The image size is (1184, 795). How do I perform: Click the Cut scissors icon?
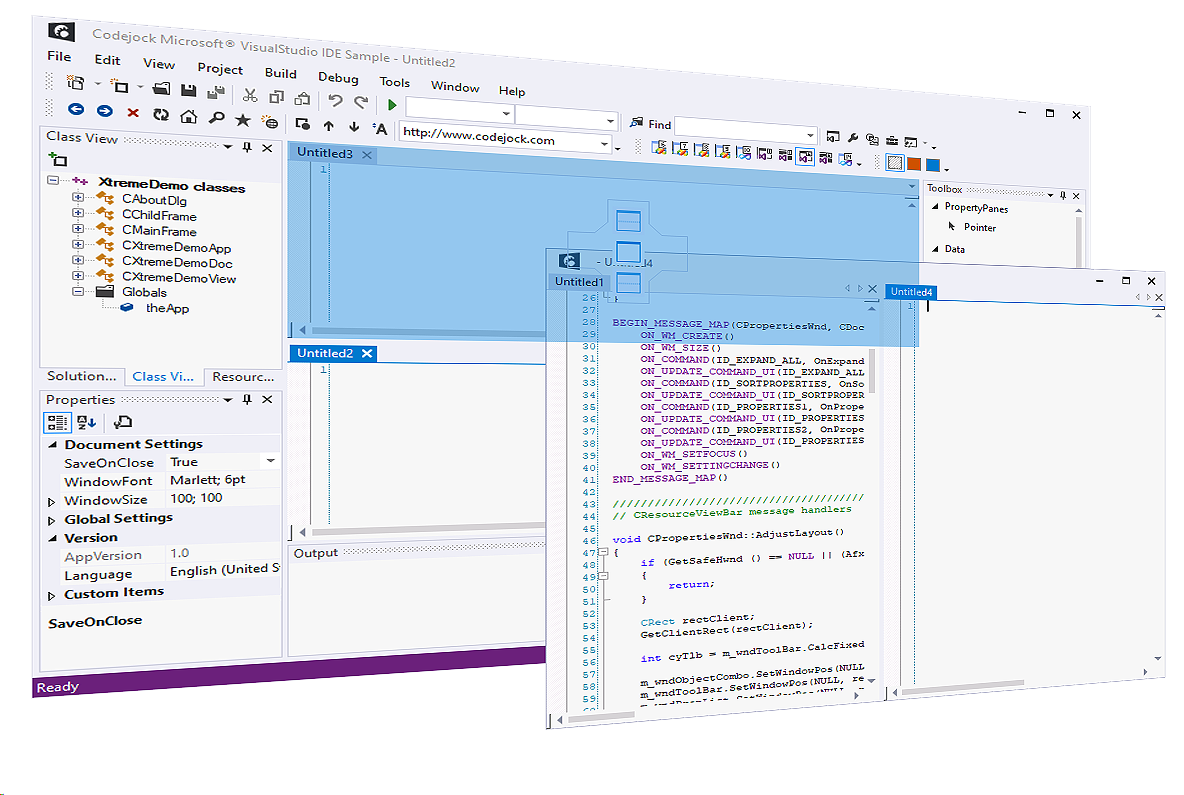point(250,95)
